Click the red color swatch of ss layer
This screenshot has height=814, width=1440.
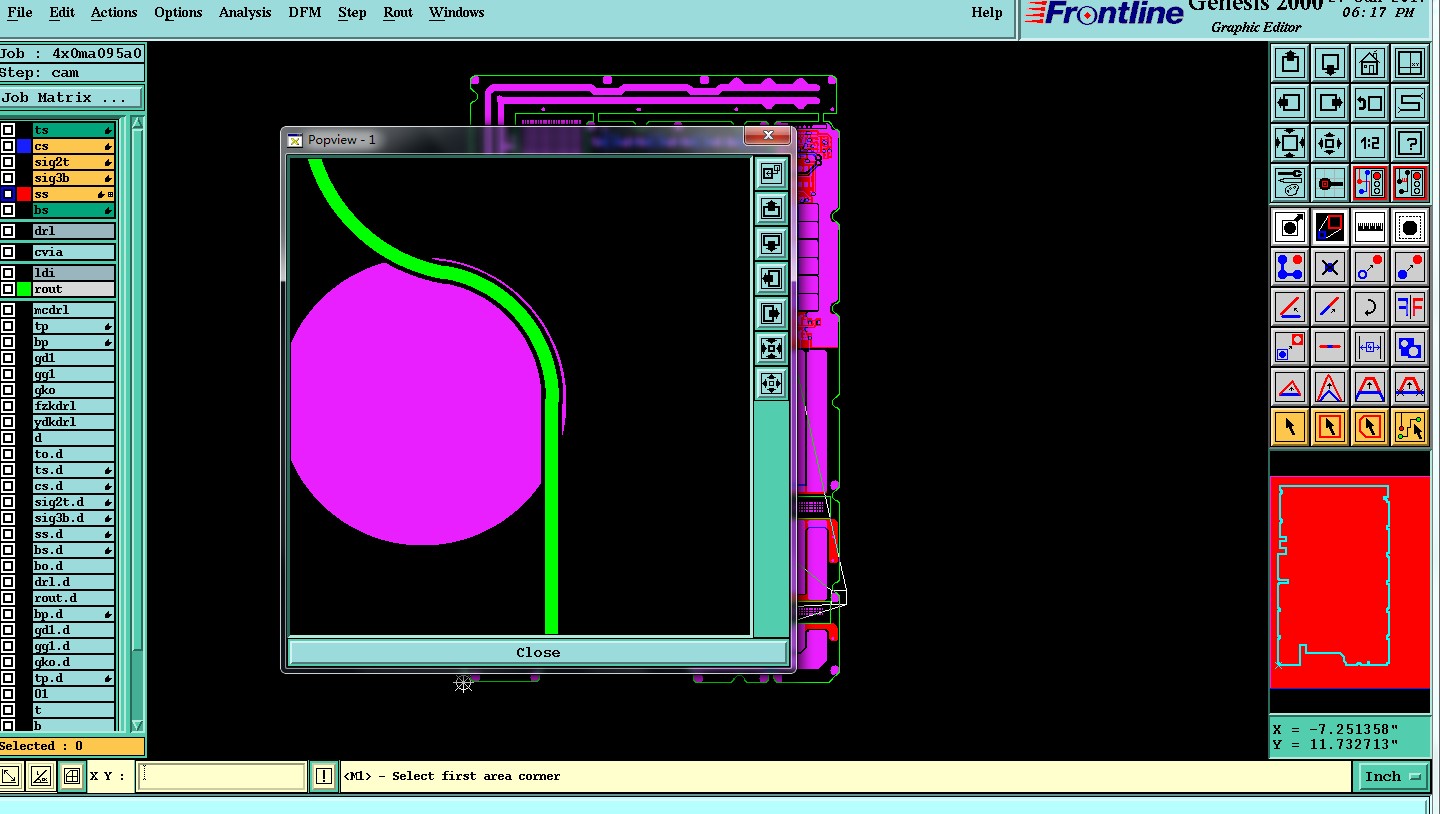(x=24, y=194)
